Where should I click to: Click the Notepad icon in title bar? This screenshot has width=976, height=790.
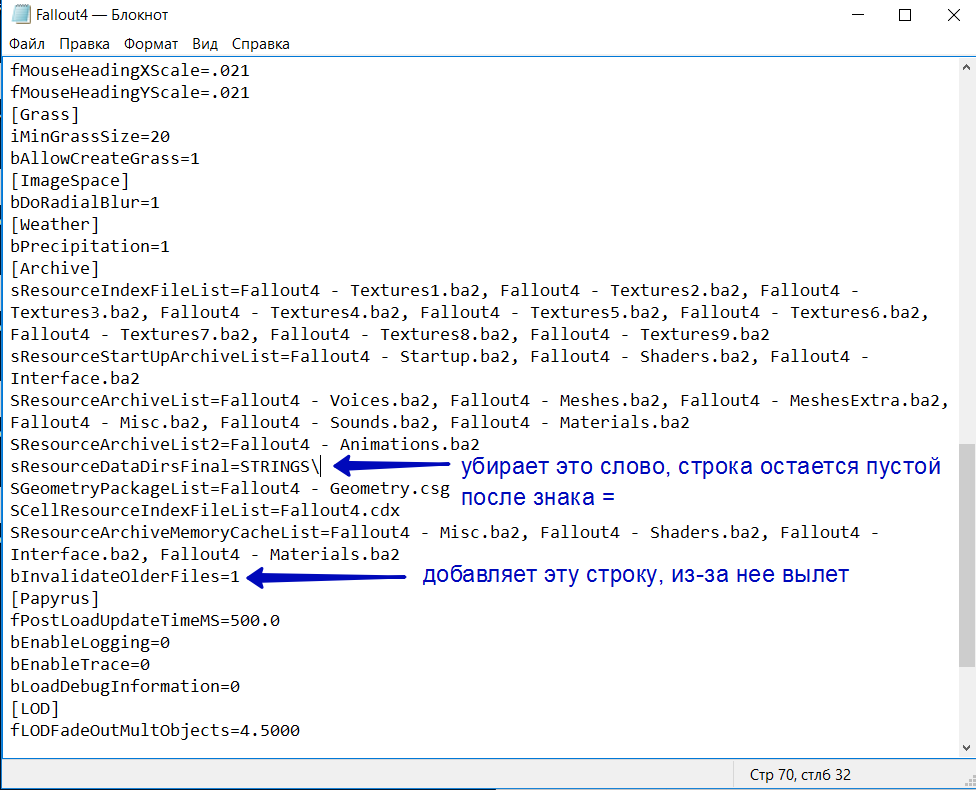tap(21, 14)
